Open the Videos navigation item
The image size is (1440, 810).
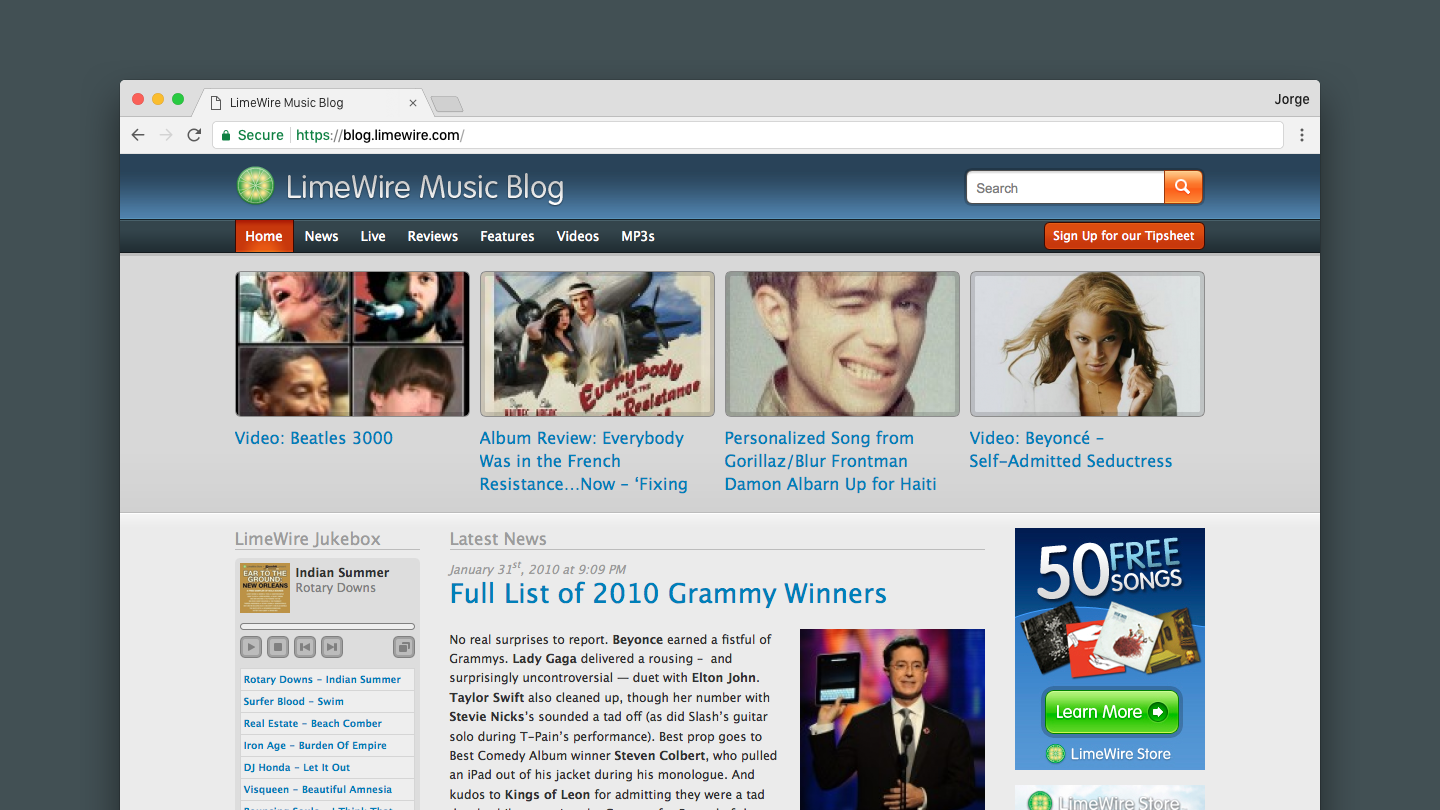coord(577,236)
